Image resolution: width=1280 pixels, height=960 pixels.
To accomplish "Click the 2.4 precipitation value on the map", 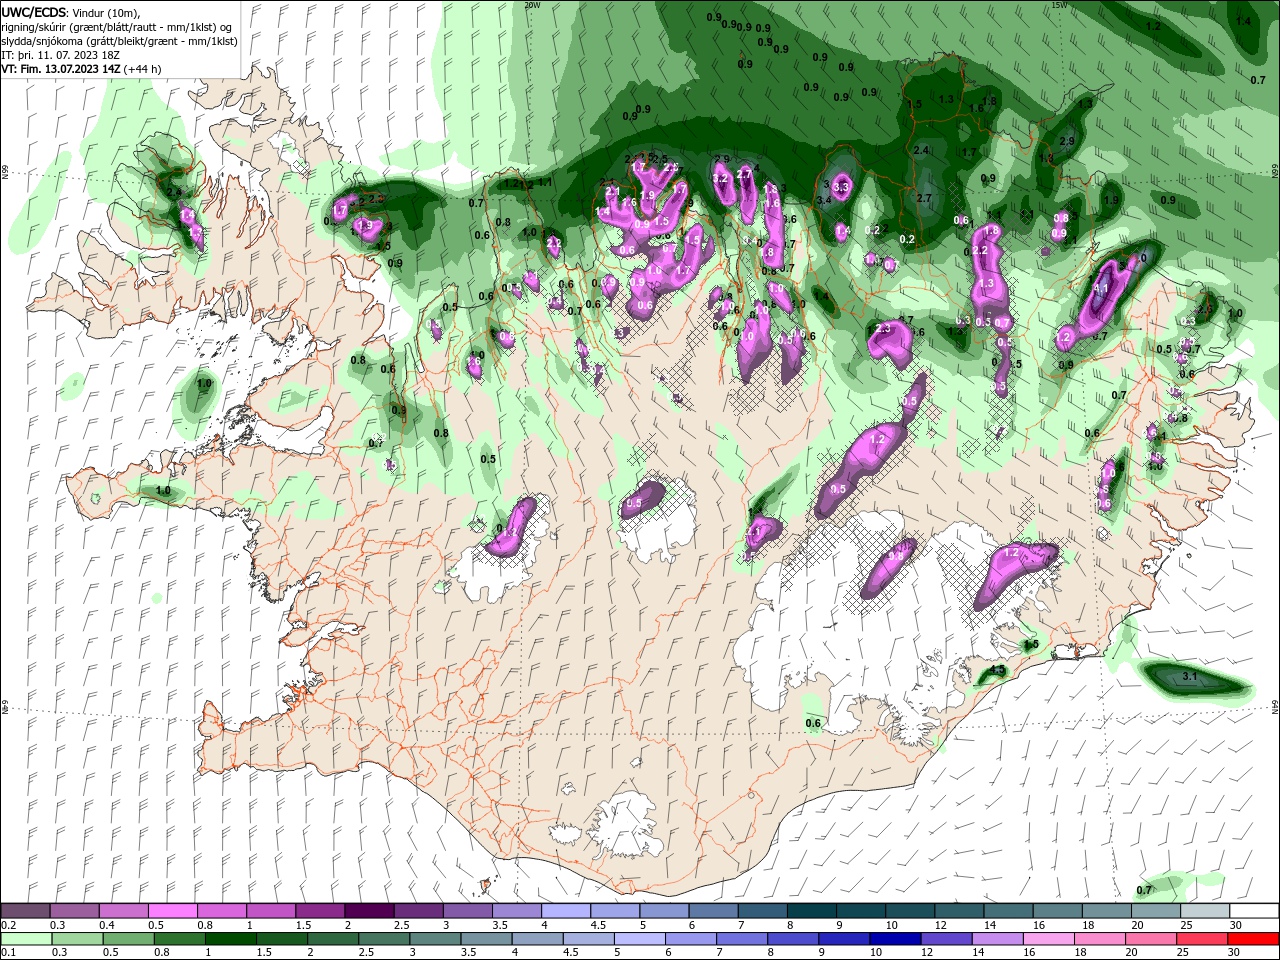I will [x=921, y=150].
